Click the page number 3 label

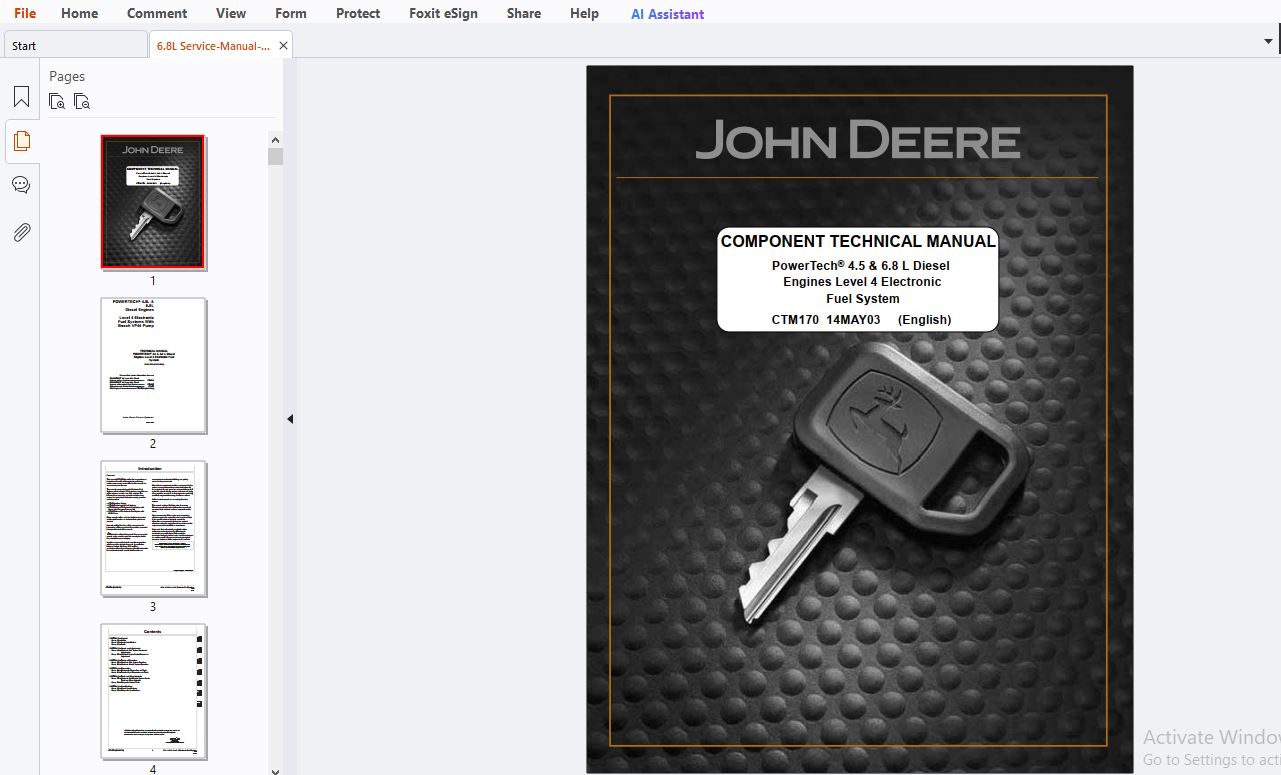pyautogui.click(x=153, y=607)
